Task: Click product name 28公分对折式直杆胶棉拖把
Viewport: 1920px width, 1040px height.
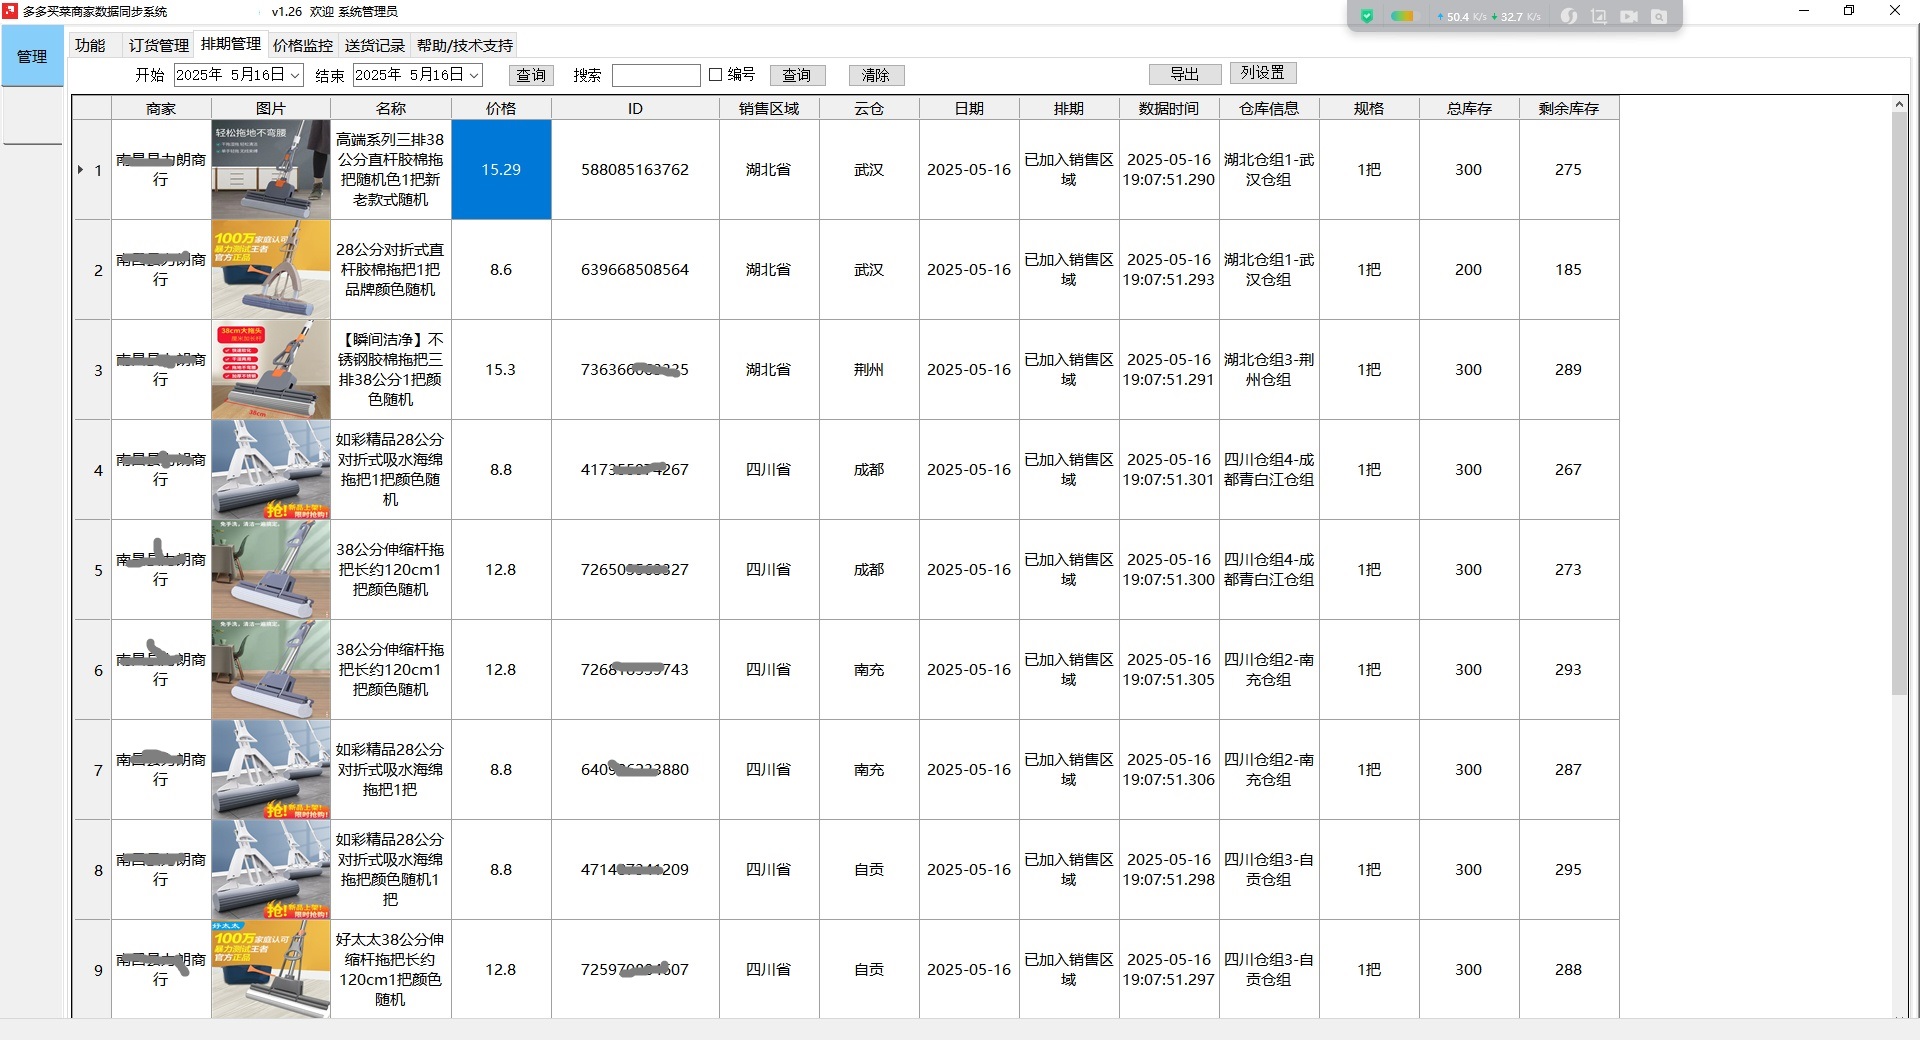Action: coord(390,270)
